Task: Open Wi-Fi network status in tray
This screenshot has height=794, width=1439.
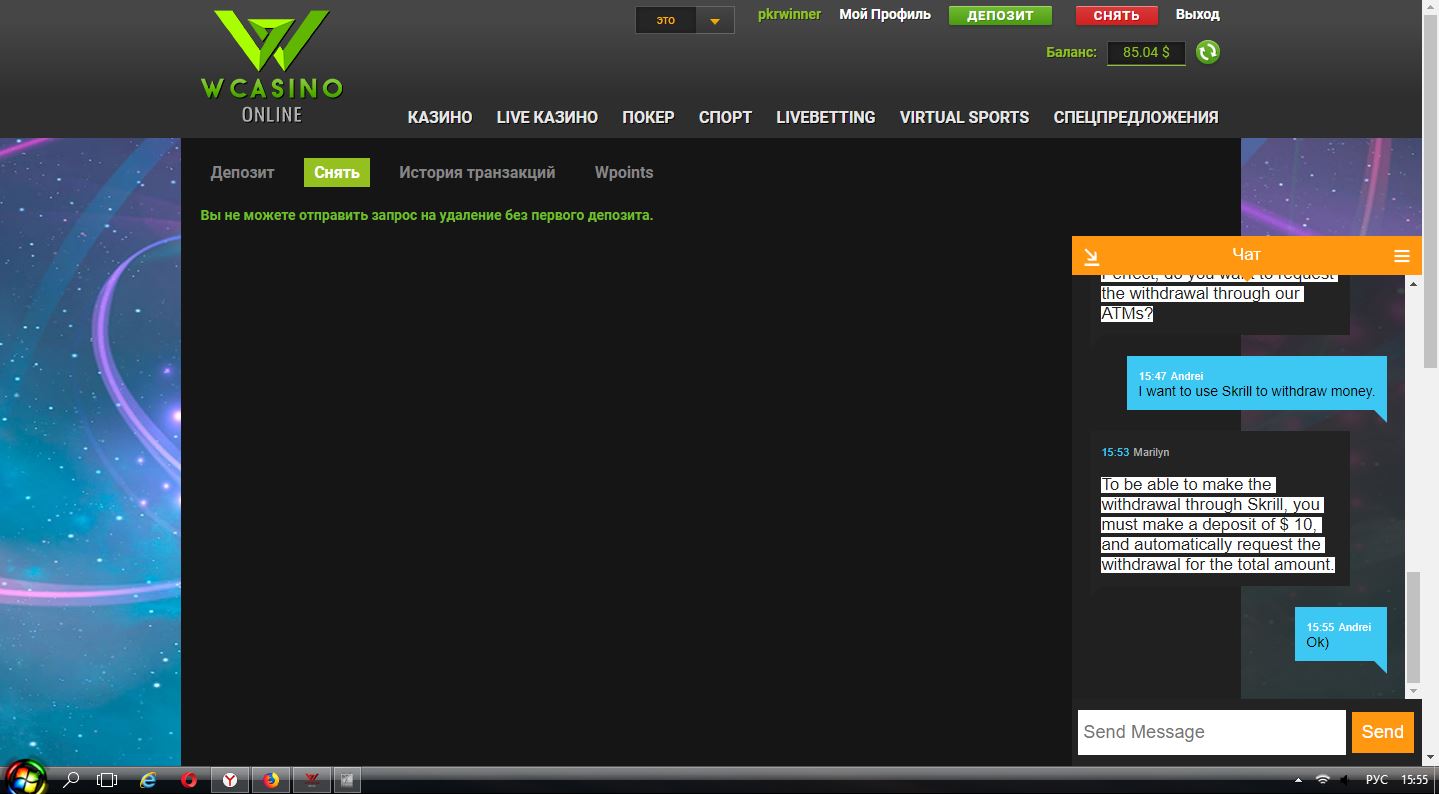Action: (1322, 780)
